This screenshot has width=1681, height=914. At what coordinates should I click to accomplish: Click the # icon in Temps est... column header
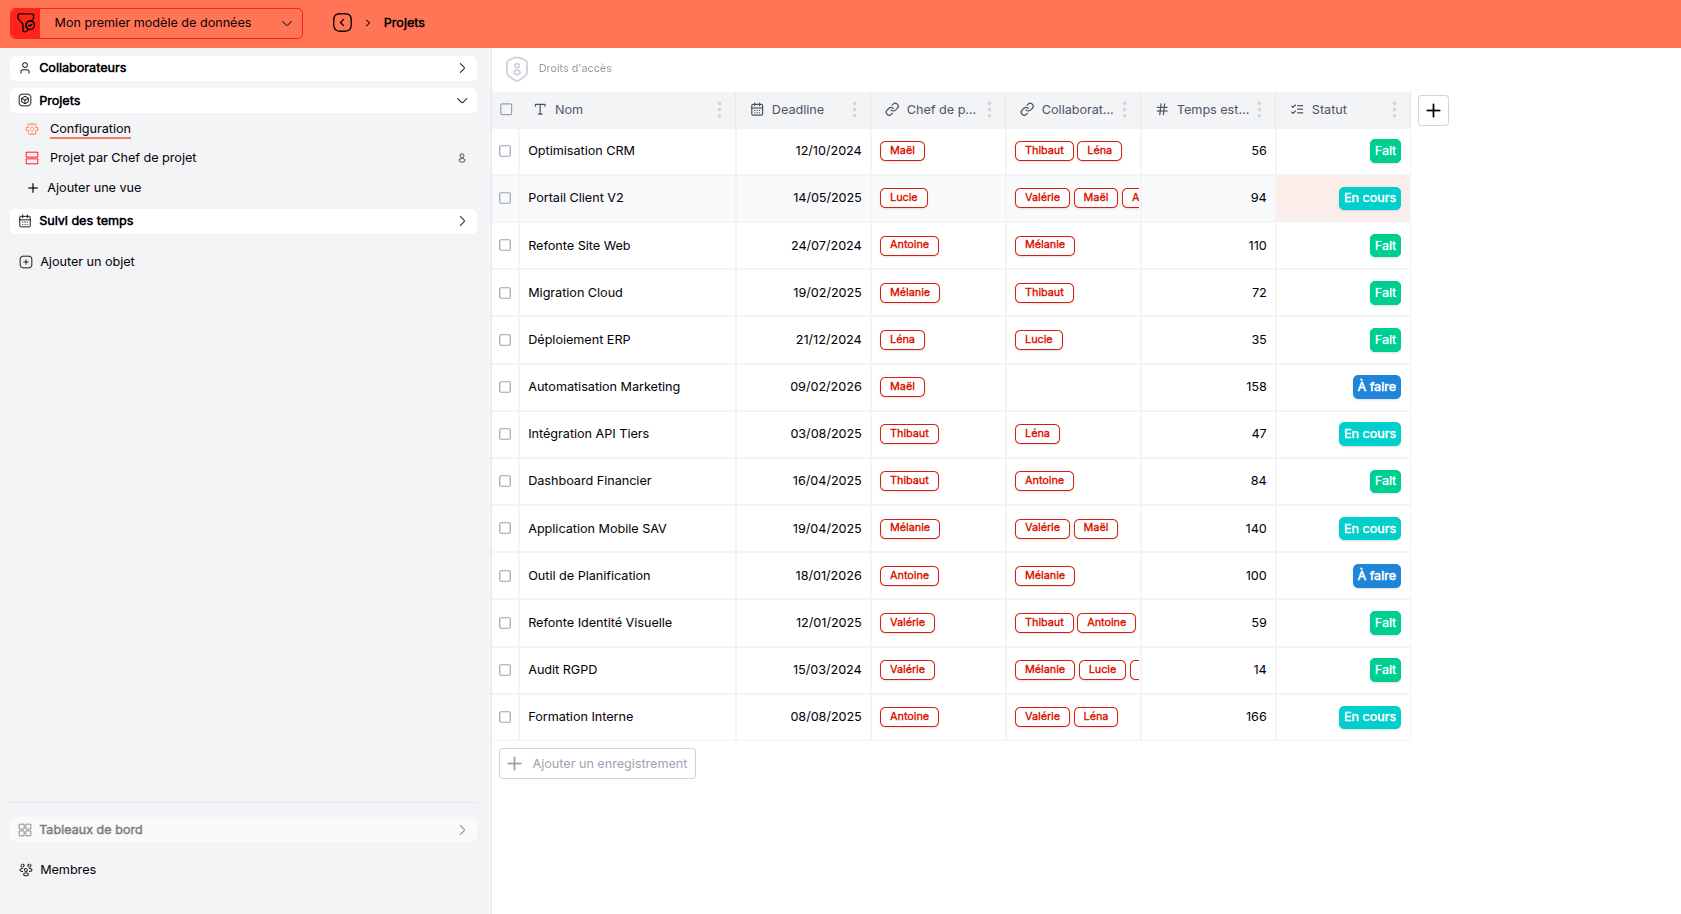[x=1161, y=109]
